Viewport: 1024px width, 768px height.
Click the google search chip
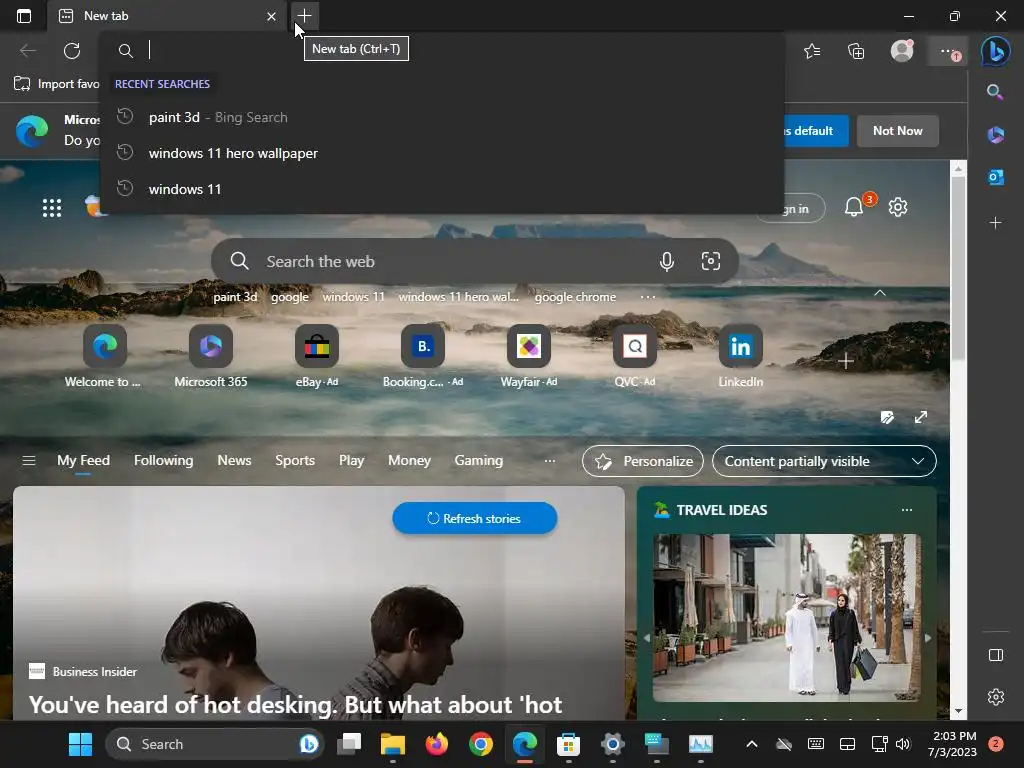click(x=290, y=297)
